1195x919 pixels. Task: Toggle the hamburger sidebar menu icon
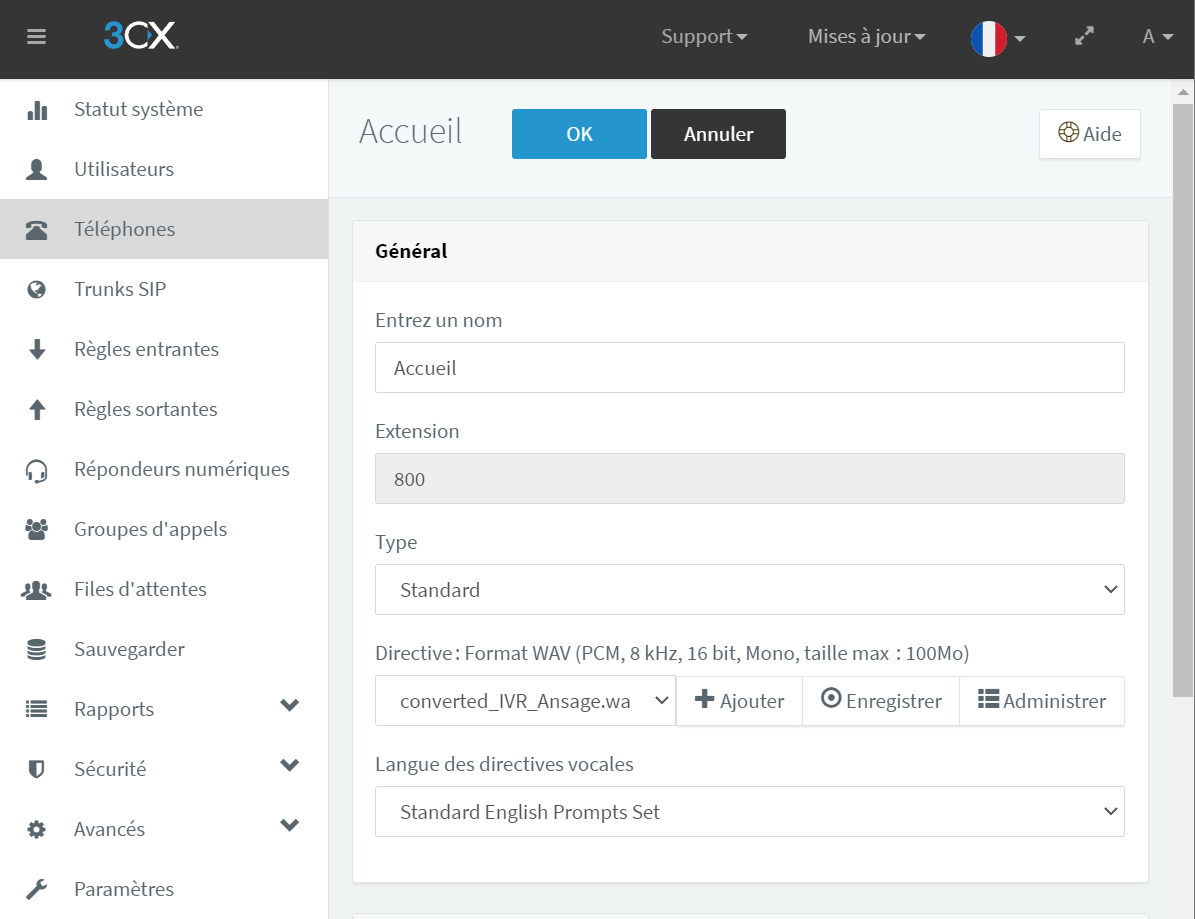pos(36,37)
